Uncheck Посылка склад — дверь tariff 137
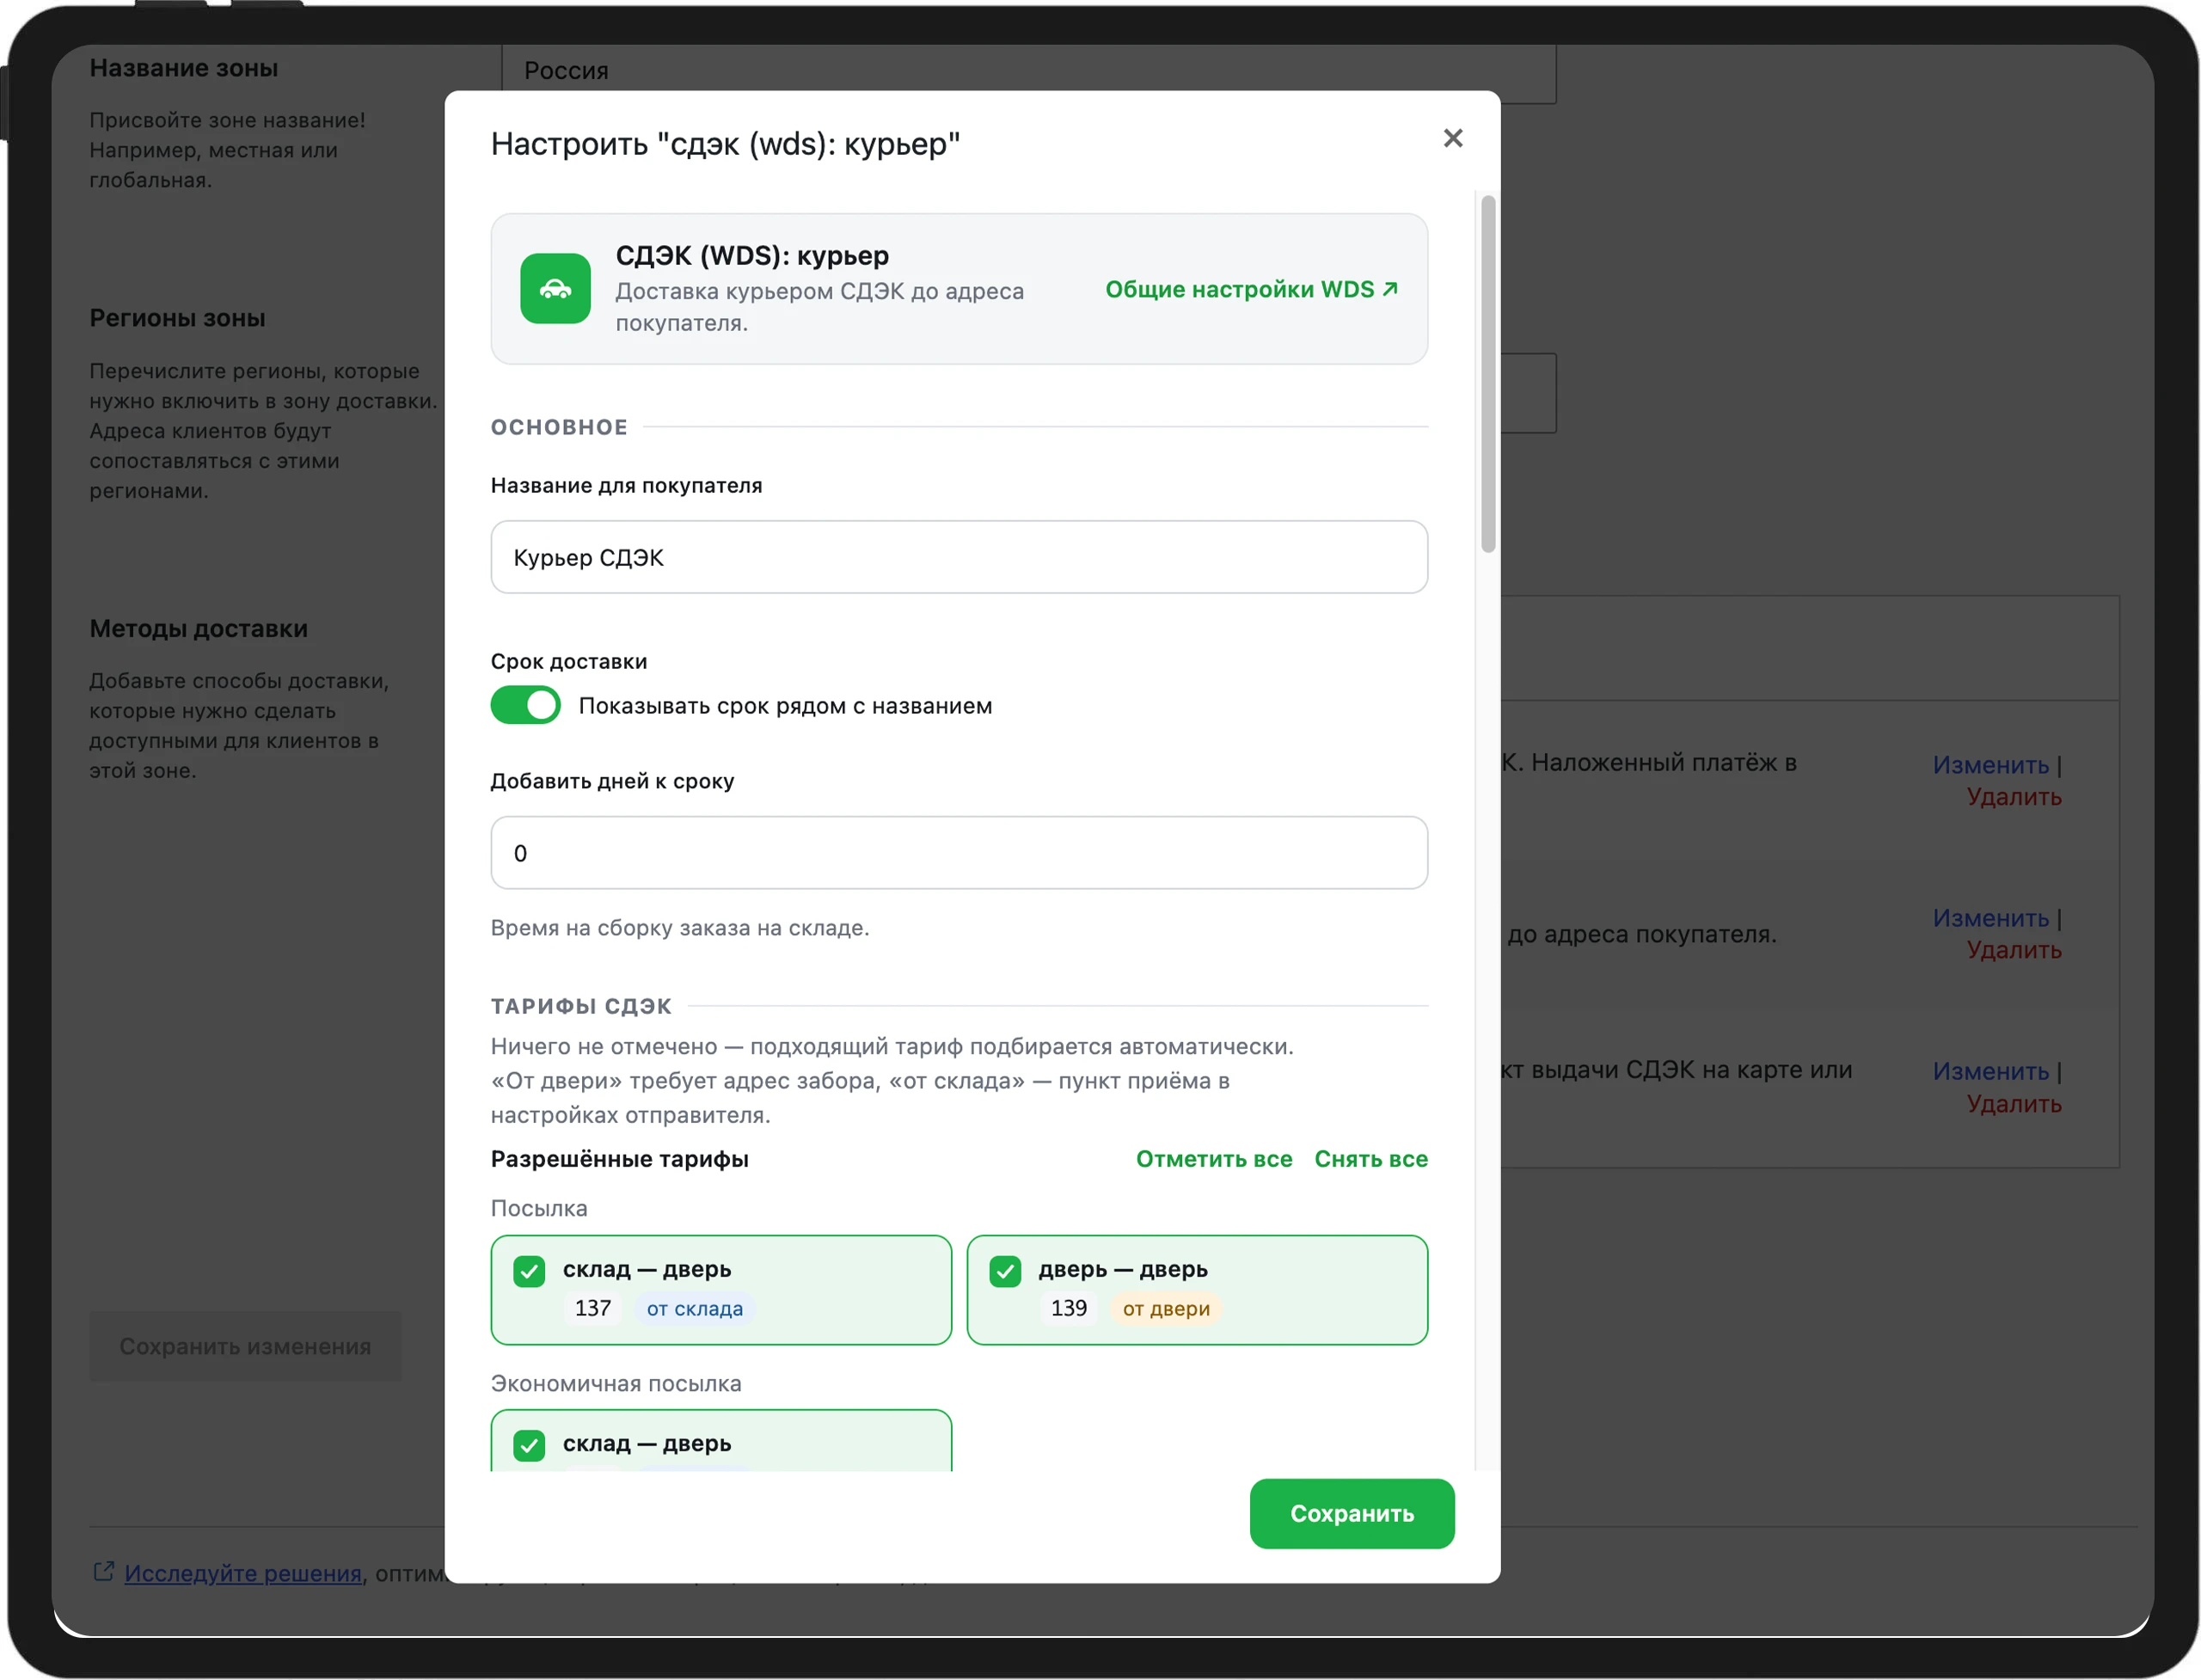 pyautogui.click(x=529, y=1271)
